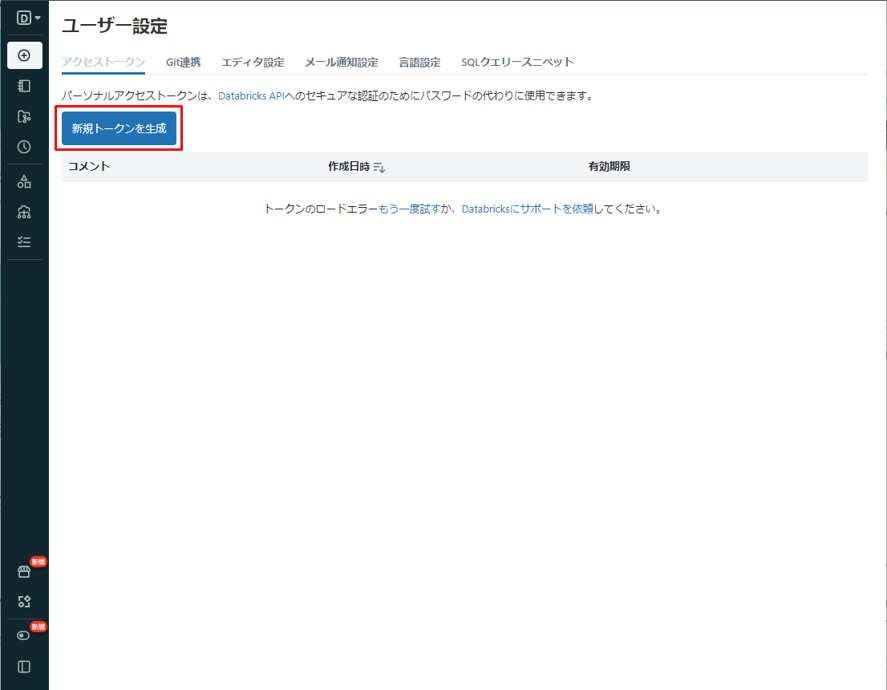
Task: Open the Workspace notebook icon in sidebar
Action: (24, 86)
